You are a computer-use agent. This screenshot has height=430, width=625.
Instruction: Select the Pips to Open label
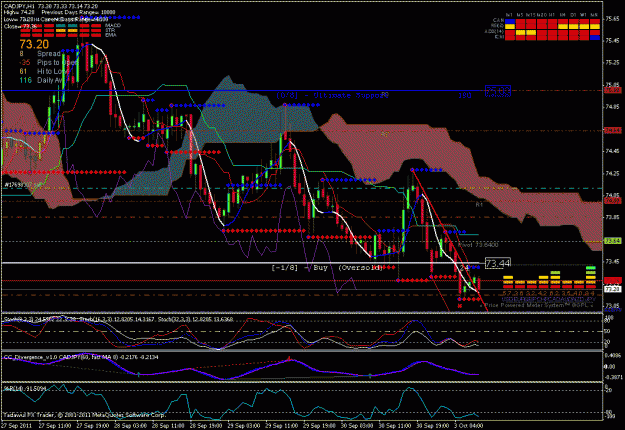click(56, 63)
